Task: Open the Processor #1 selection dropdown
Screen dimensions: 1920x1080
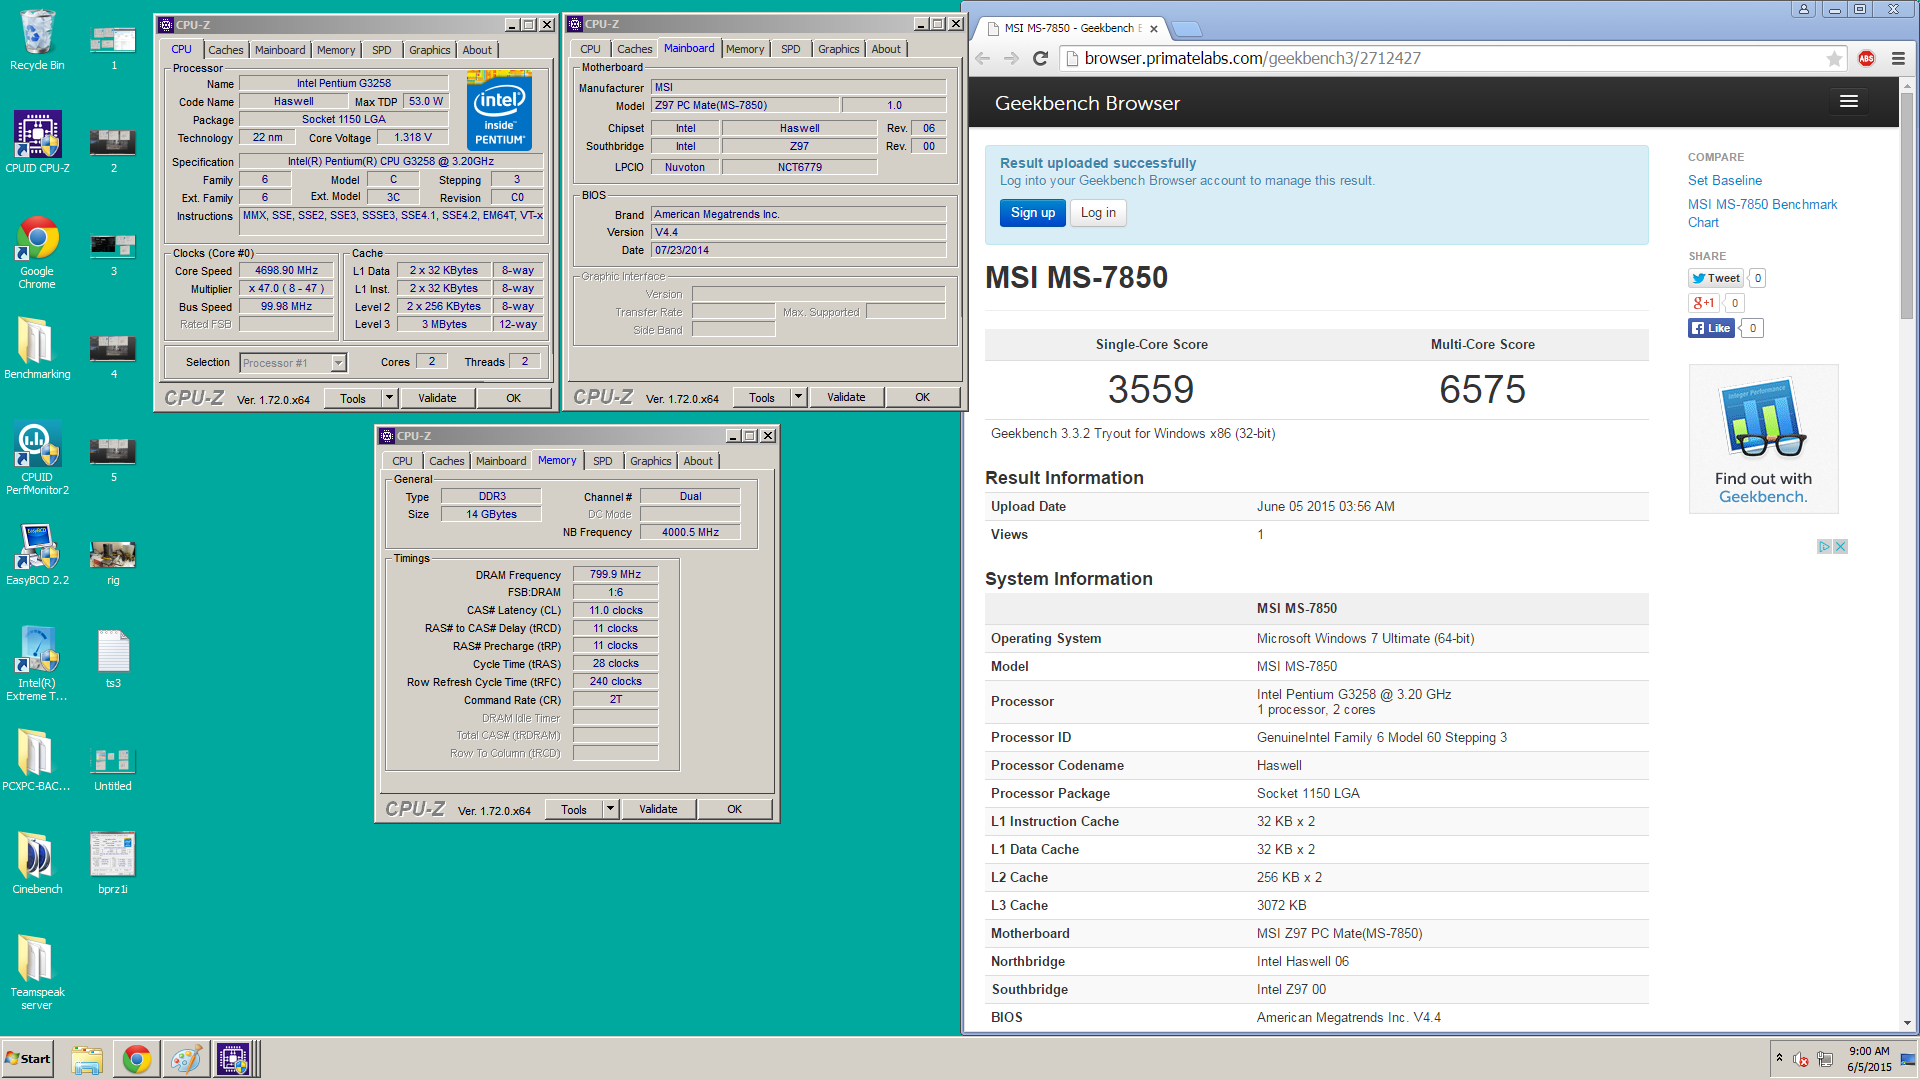Action: pos(292,363)
